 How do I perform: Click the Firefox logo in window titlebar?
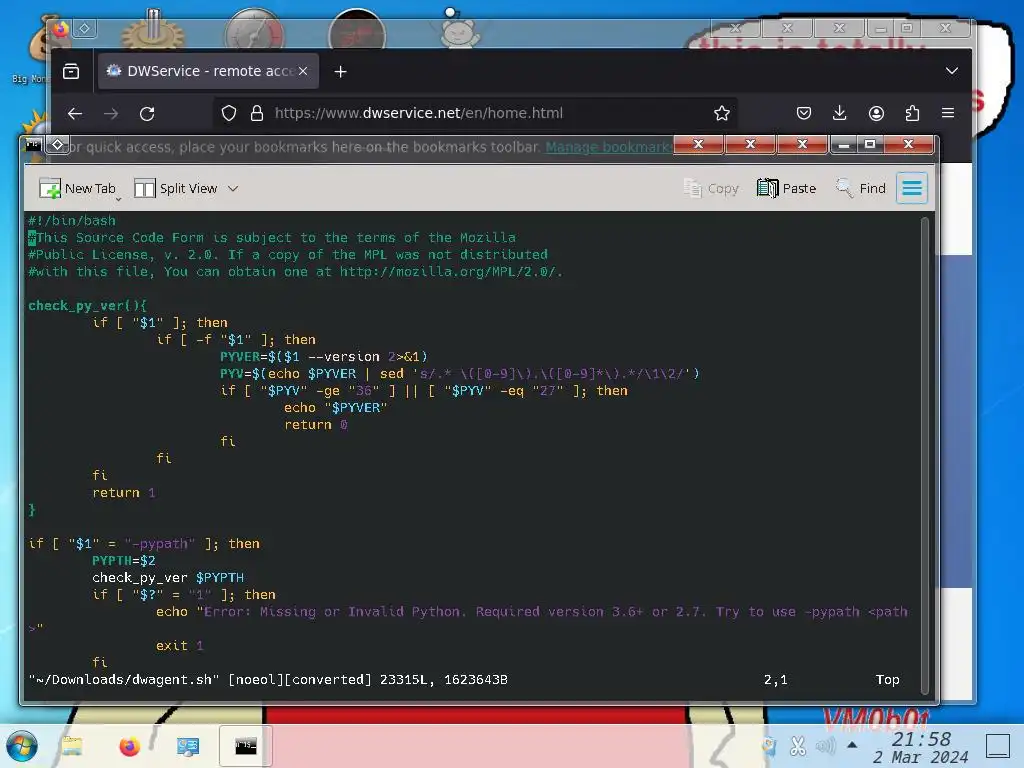[61, 29]
